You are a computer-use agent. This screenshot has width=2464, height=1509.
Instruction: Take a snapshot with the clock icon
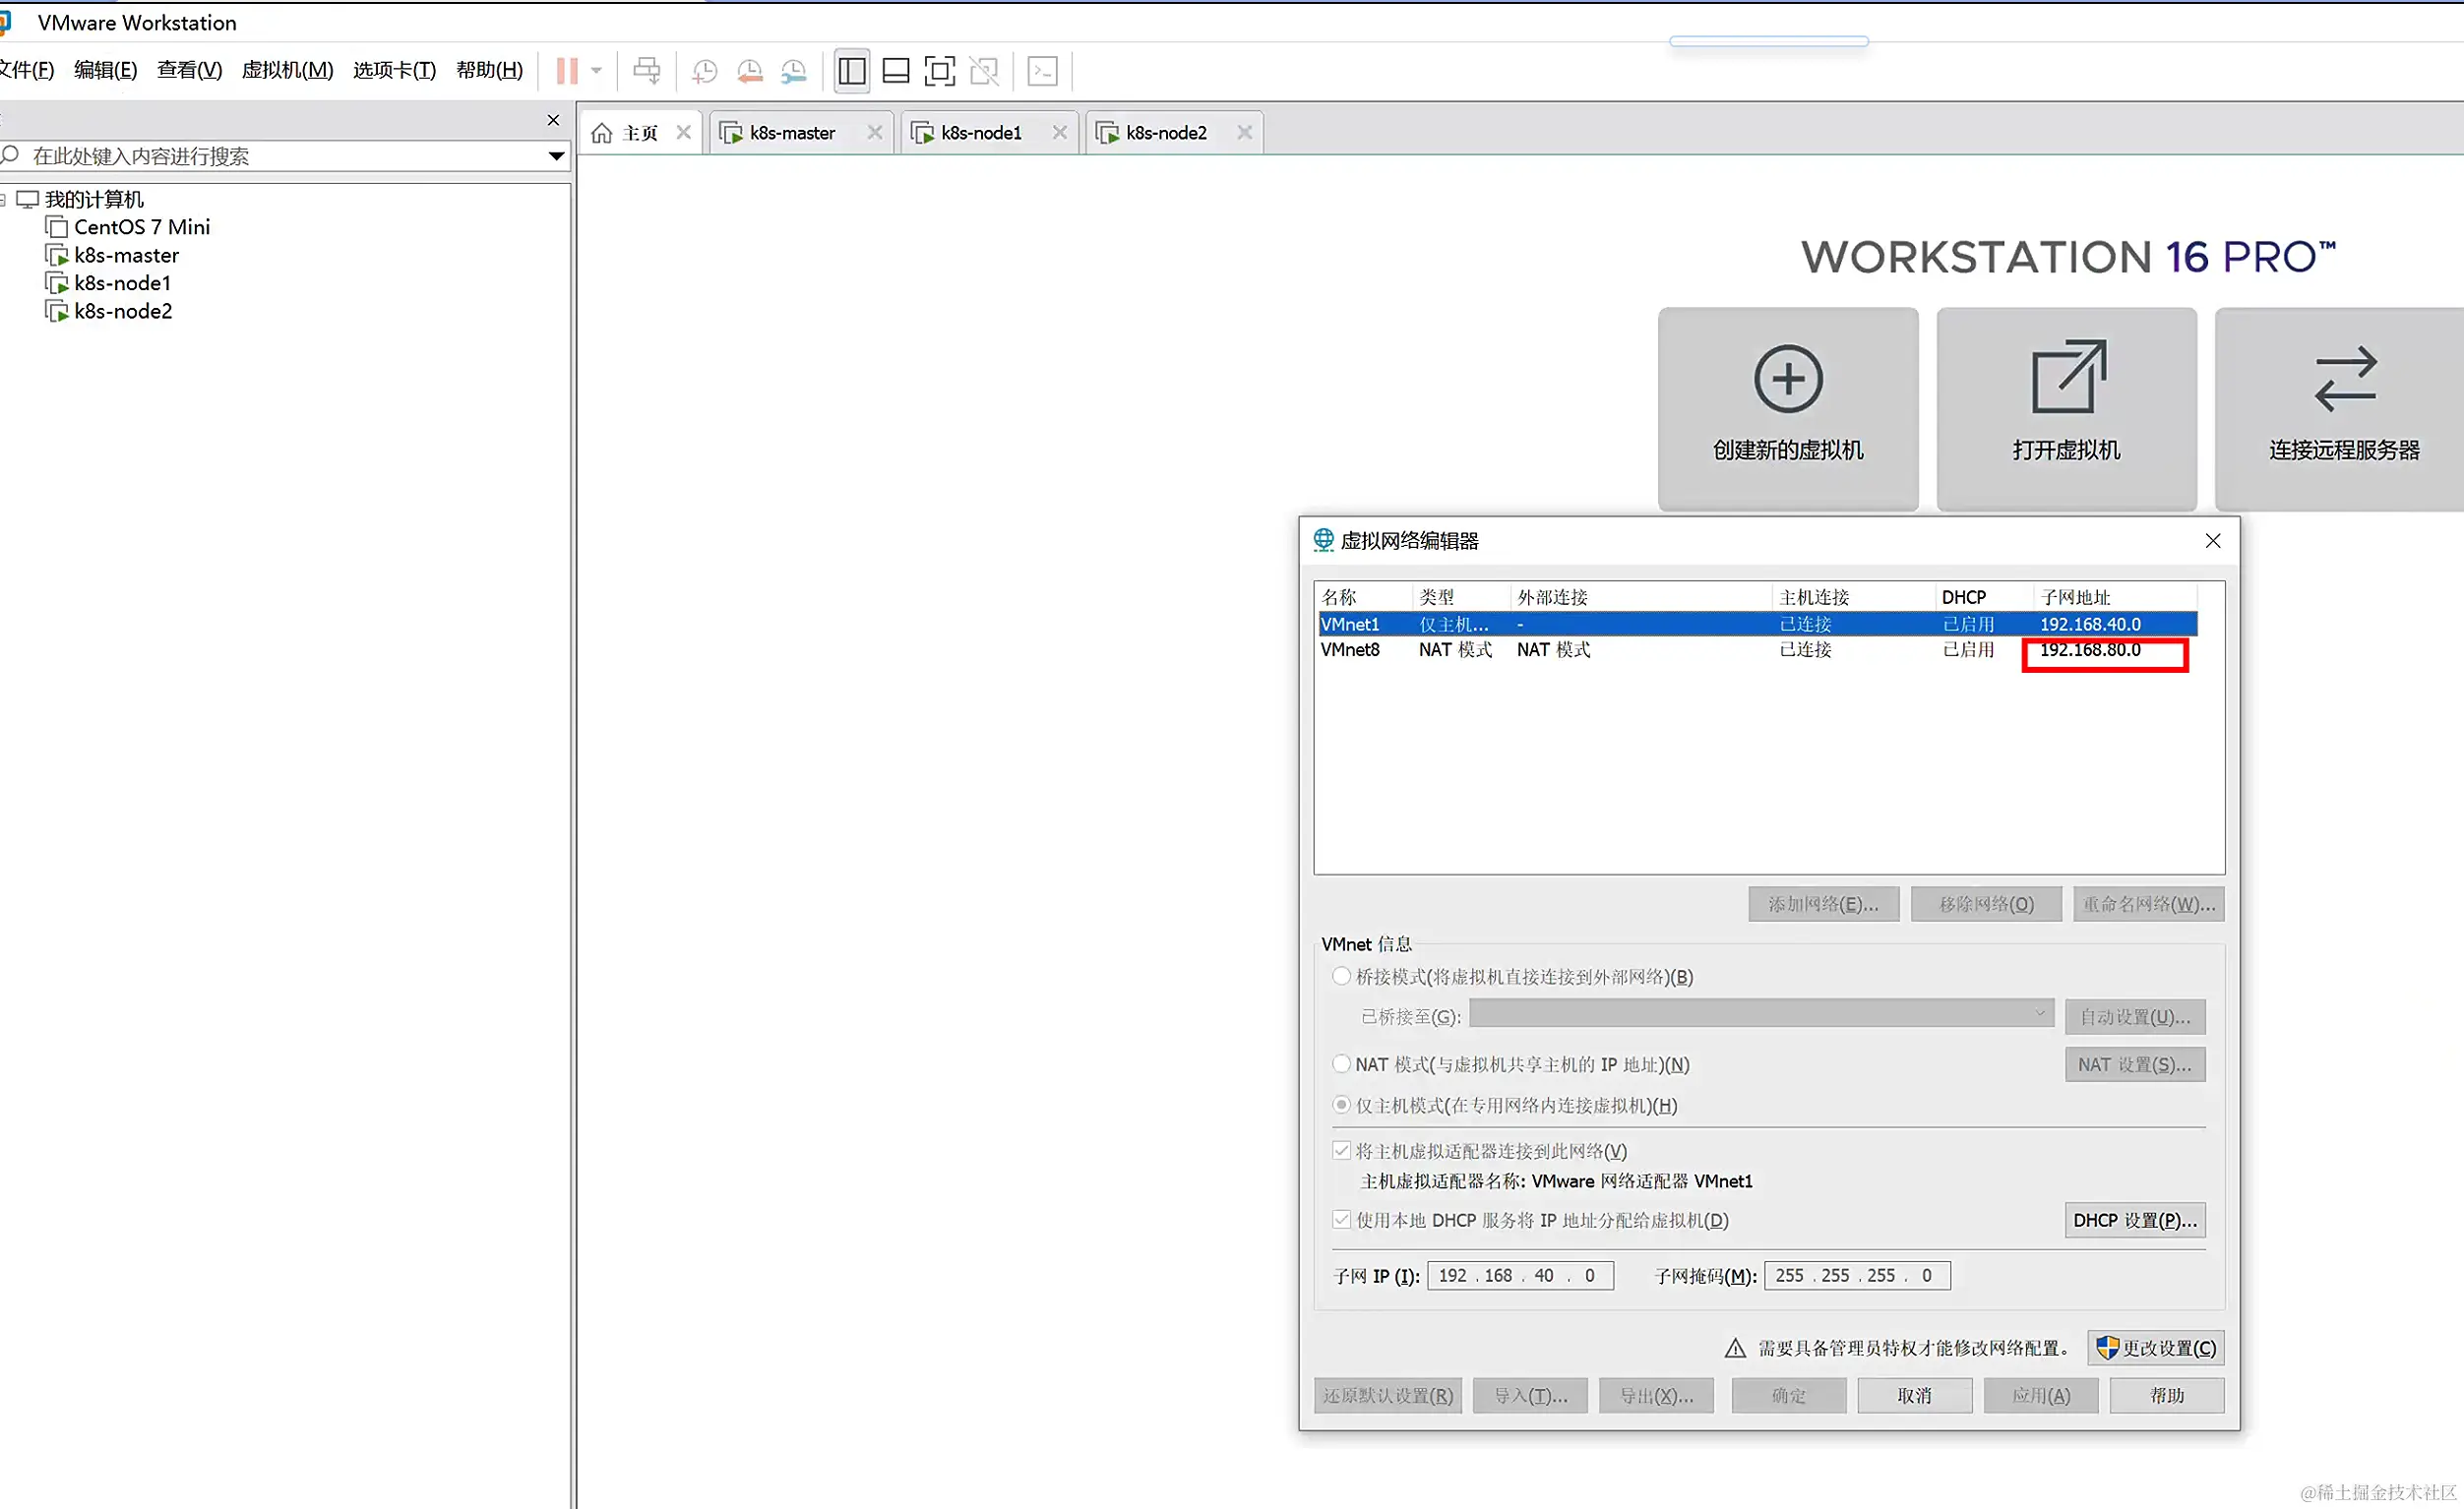click(705, 71)
